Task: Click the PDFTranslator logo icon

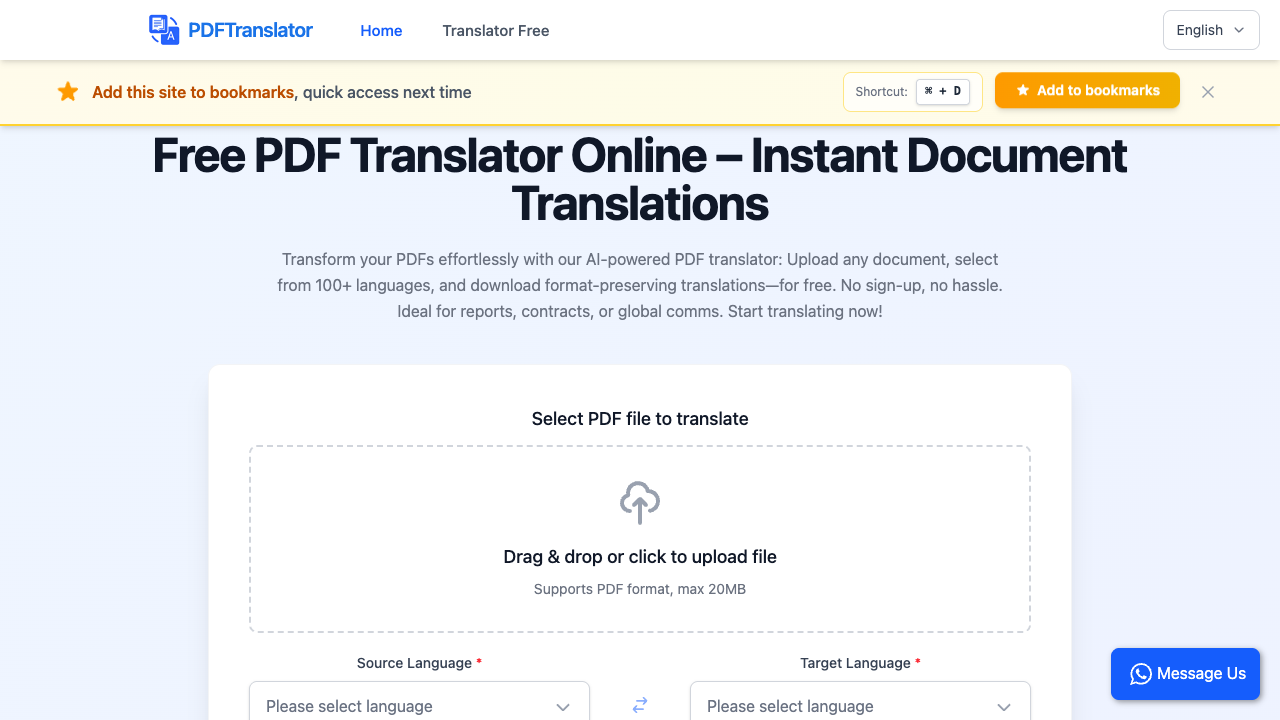Action: pos(163,30)
